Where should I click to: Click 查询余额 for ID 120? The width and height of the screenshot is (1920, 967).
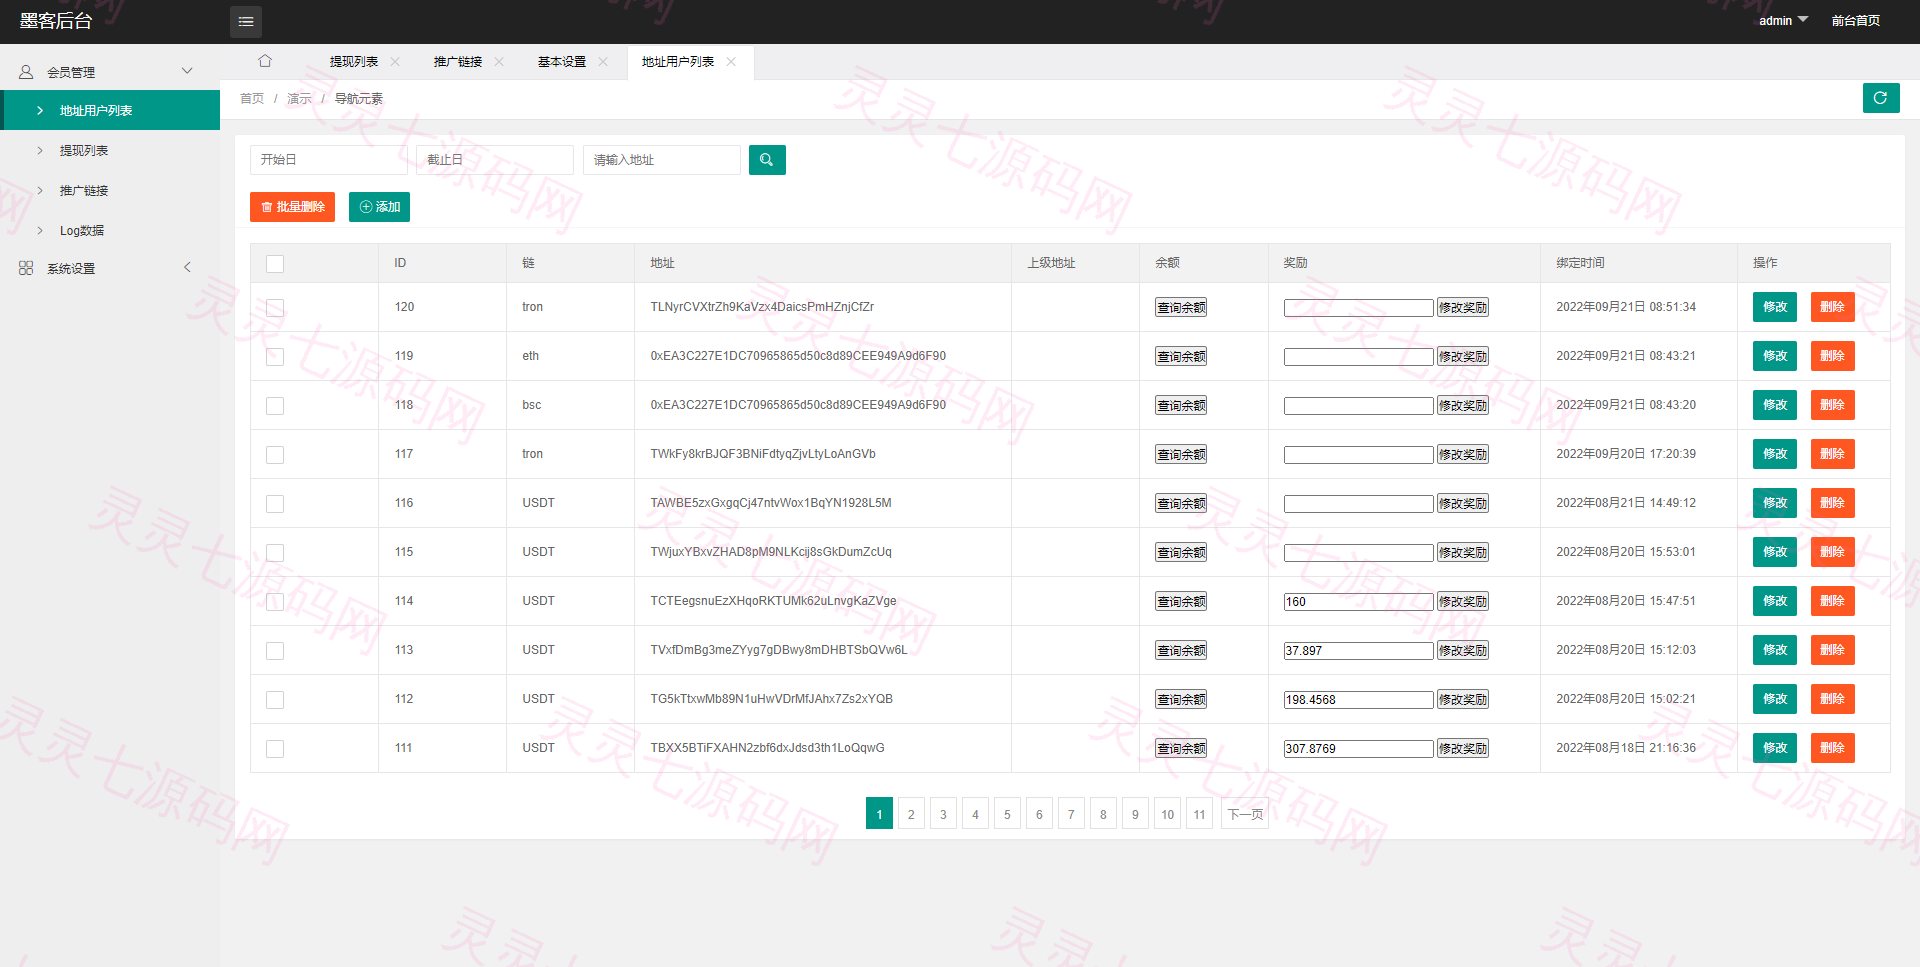pos(1181,308)
